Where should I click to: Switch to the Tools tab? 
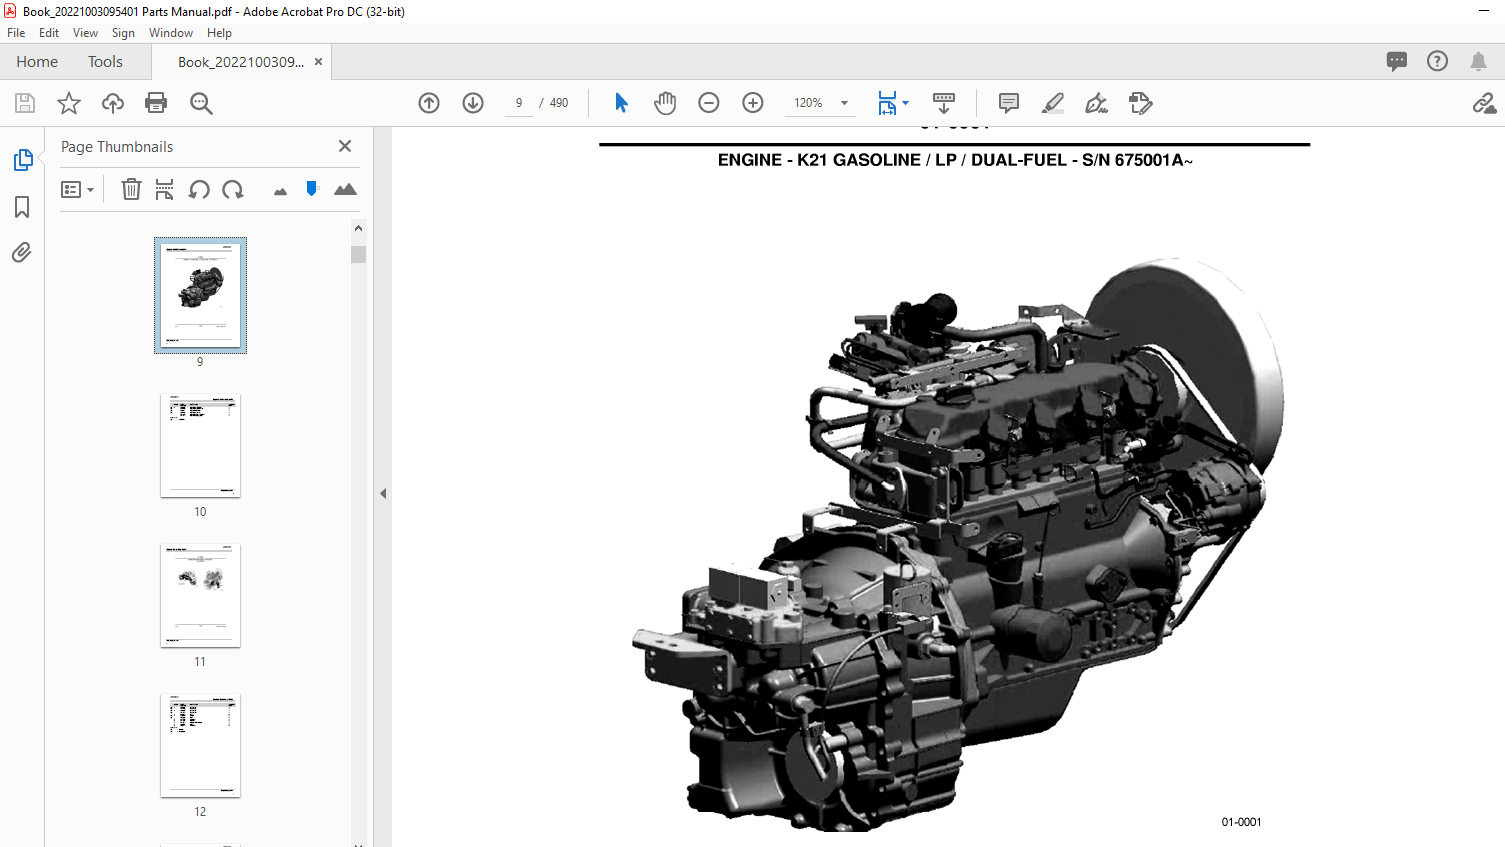click(x=105, y=61)
